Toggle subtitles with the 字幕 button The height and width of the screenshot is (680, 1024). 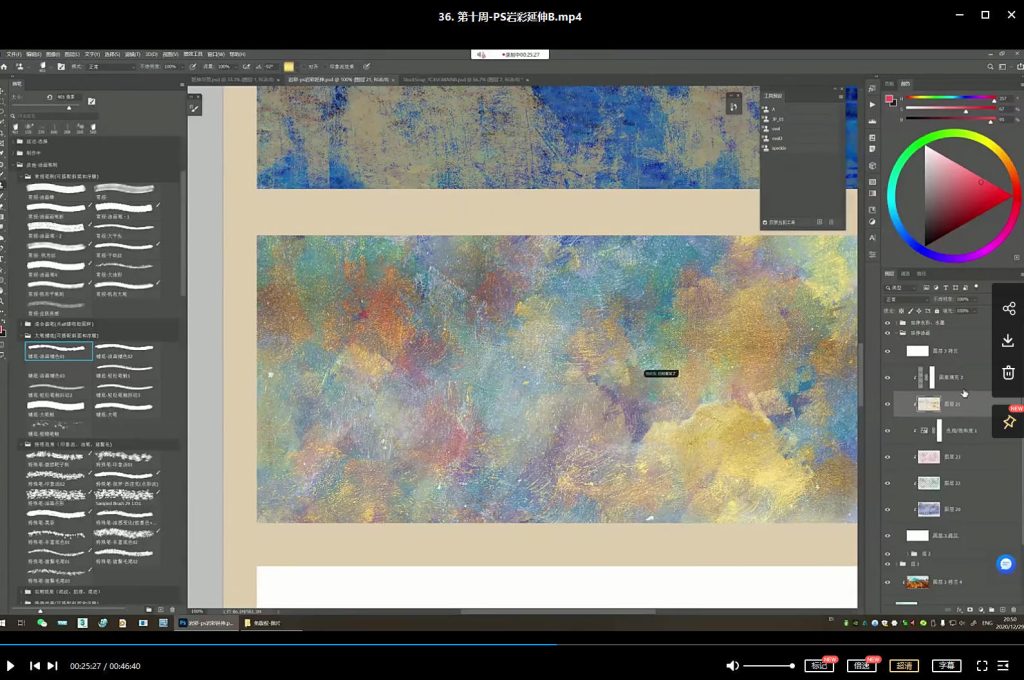946,666
